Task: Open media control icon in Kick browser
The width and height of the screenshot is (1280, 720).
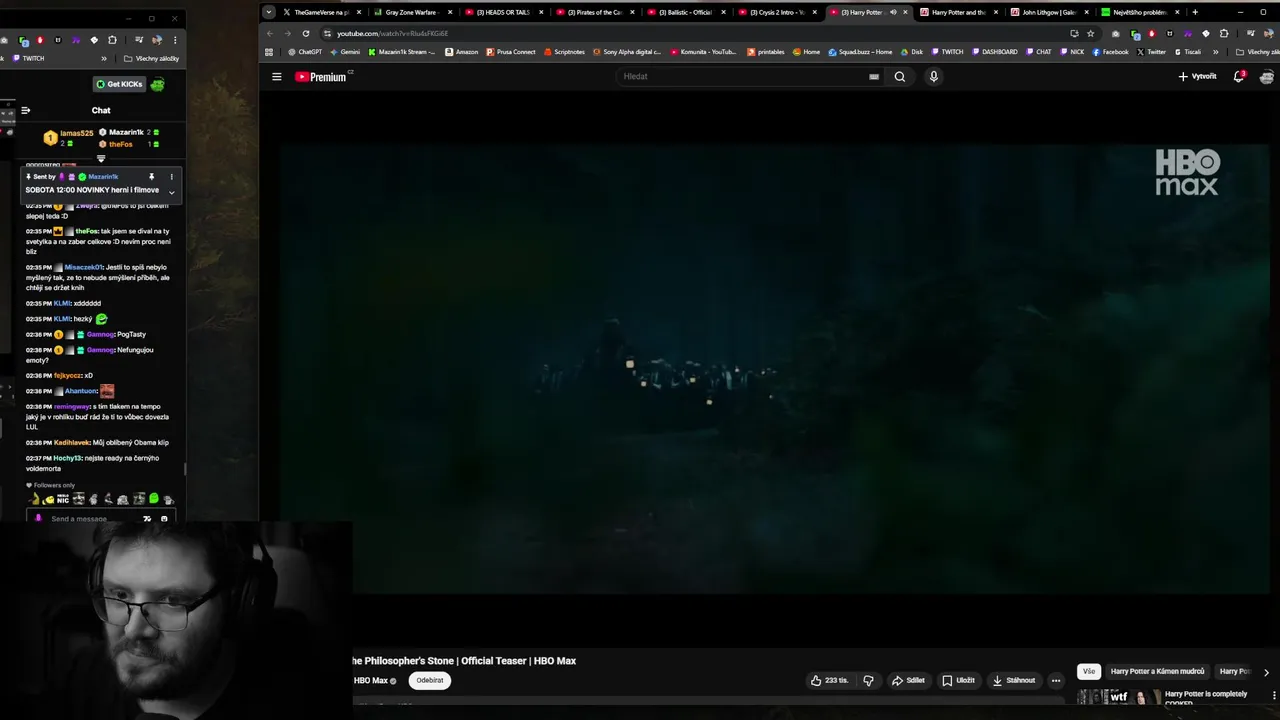Action: (x=139, y=40)
